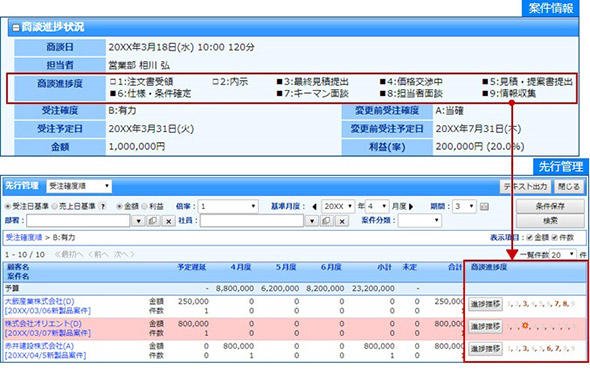Open the [20XX/03/07新製品案件] link
590x369 pixels.
point(48,333)
